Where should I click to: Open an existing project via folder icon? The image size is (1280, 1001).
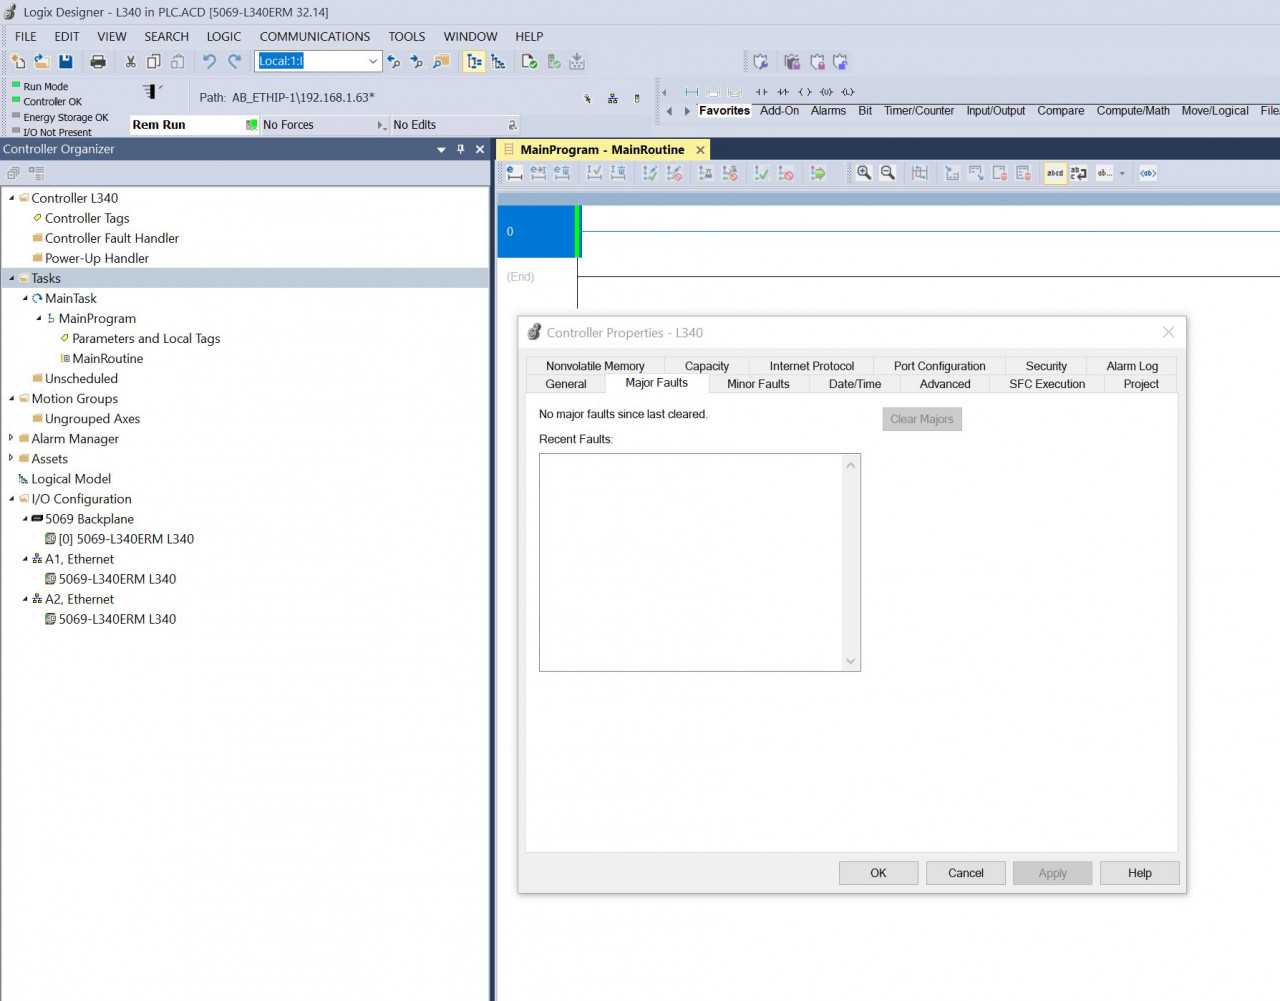click(42, 62)
